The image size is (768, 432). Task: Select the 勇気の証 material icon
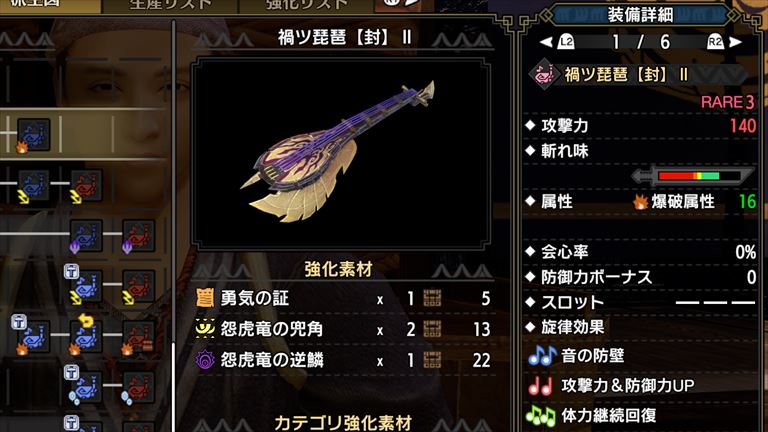(x=205, y=298)
